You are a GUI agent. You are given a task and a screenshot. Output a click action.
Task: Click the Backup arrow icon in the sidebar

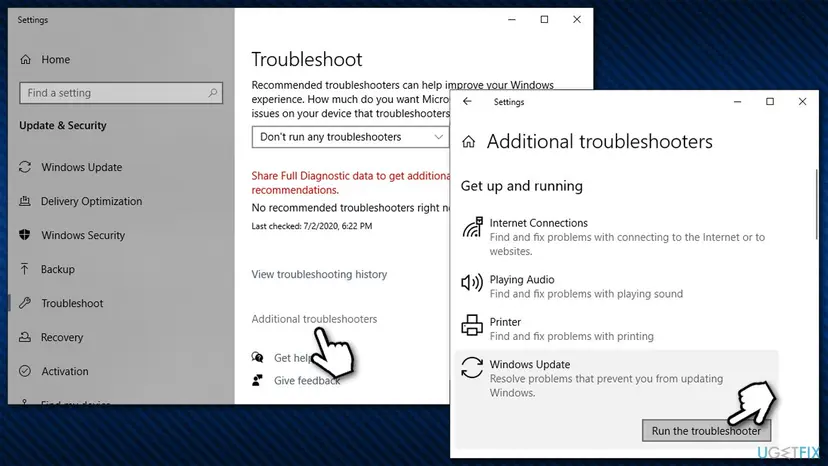[x=25, y=269]
